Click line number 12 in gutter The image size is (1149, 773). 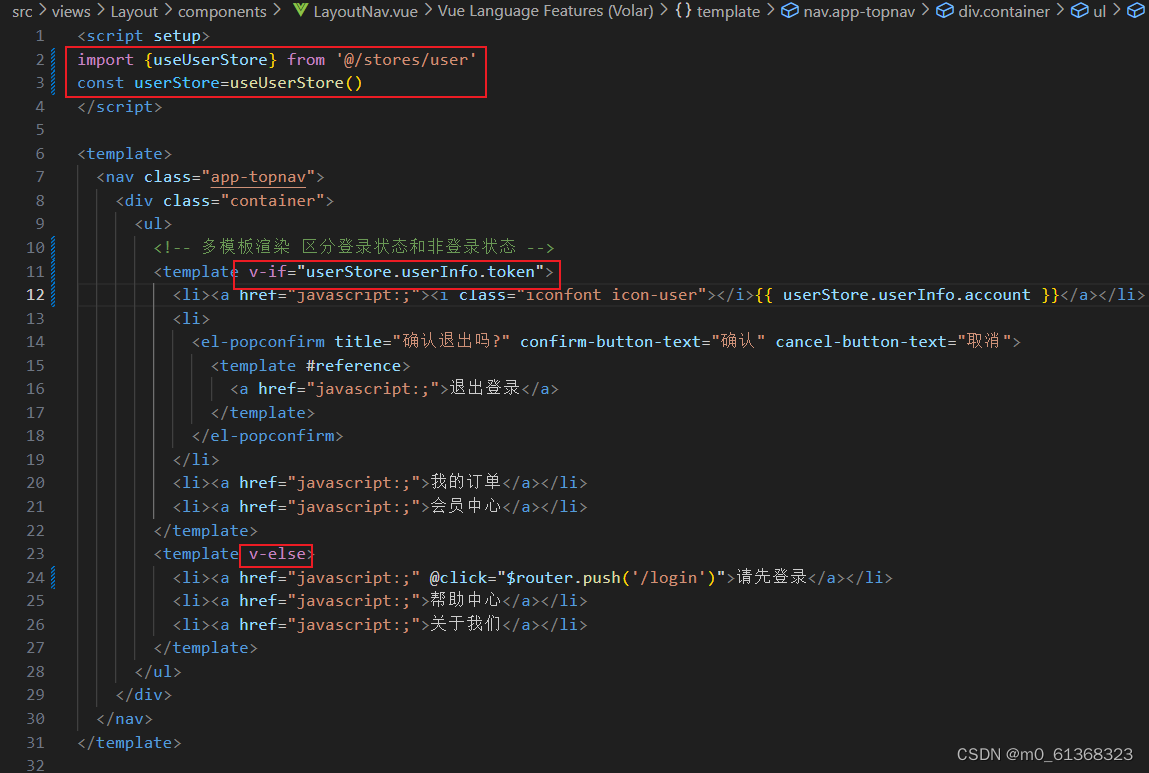(x=35, y=295)
